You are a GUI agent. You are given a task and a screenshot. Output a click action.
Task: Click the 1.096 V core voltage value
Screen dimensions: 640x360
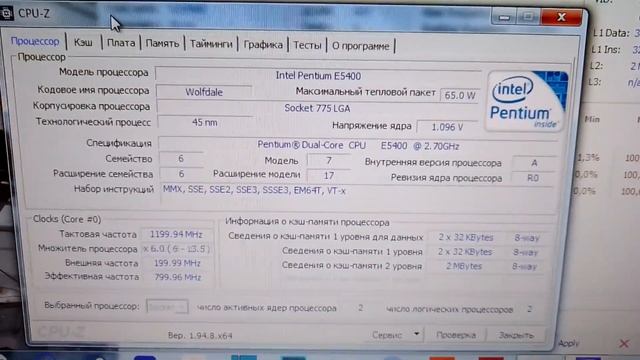pos(447,127)
